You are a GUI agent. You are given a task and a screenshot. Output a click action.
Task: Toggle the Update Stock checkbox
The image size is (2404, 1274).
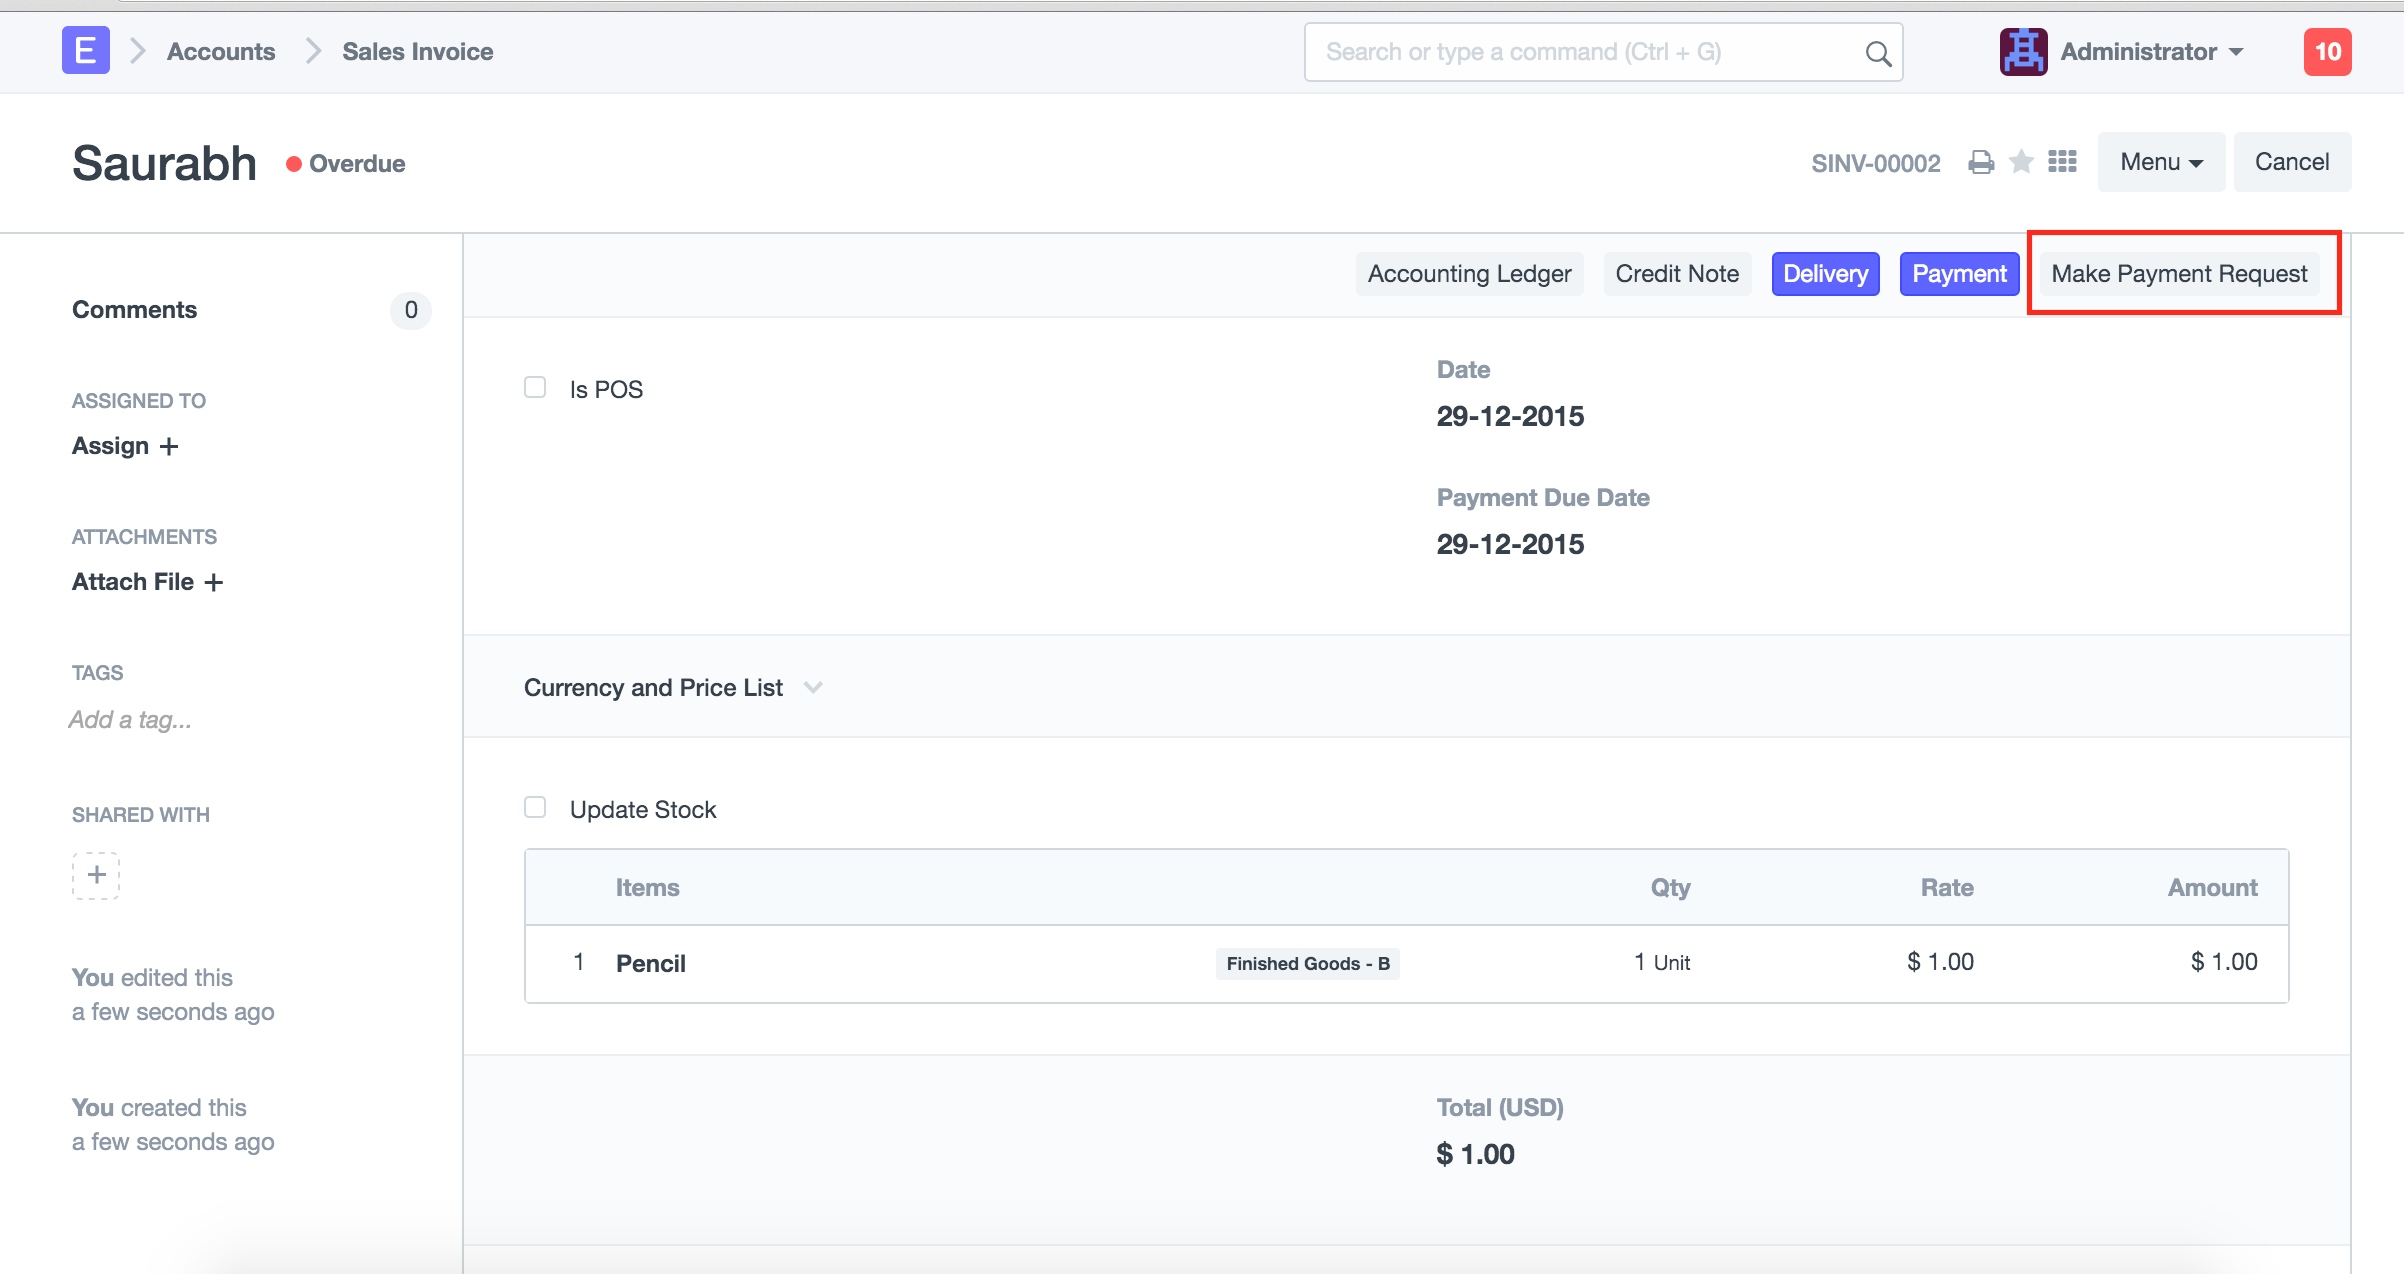(x=535, y=808)
